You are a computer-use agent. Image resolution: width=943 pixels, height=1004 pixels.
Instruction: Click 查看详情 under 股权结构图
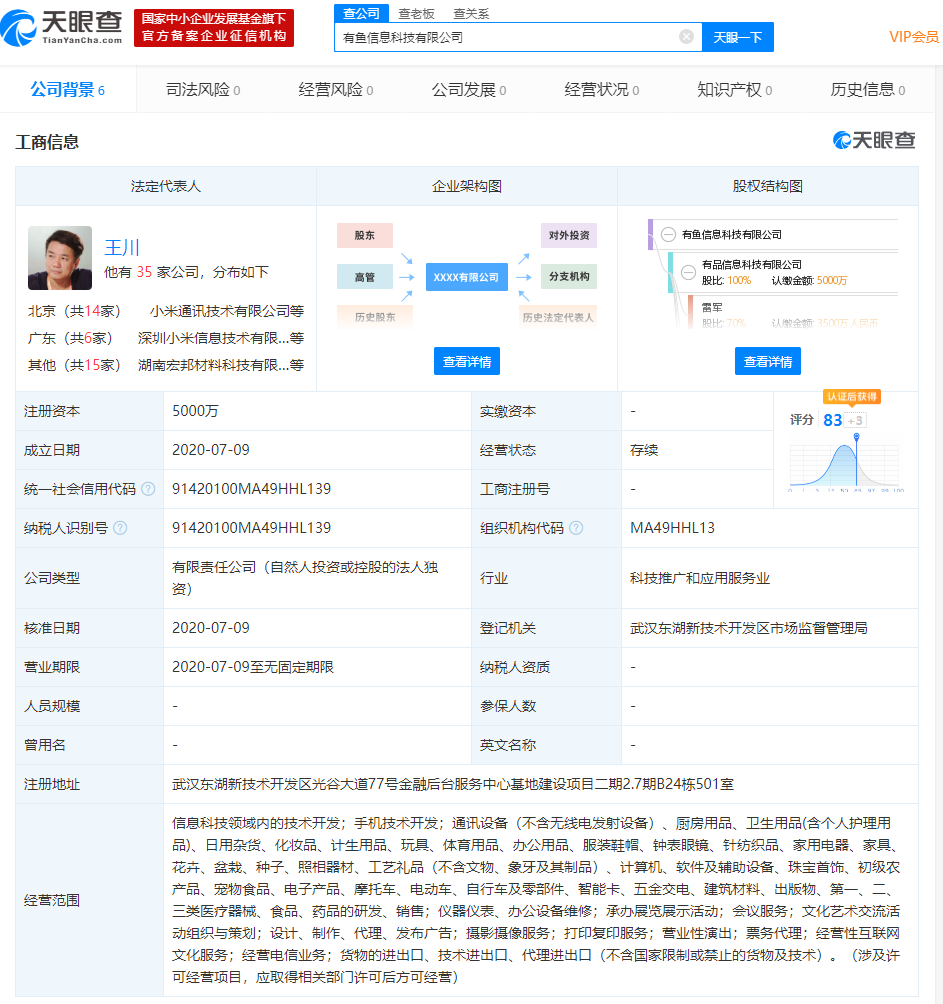point(768,362)
